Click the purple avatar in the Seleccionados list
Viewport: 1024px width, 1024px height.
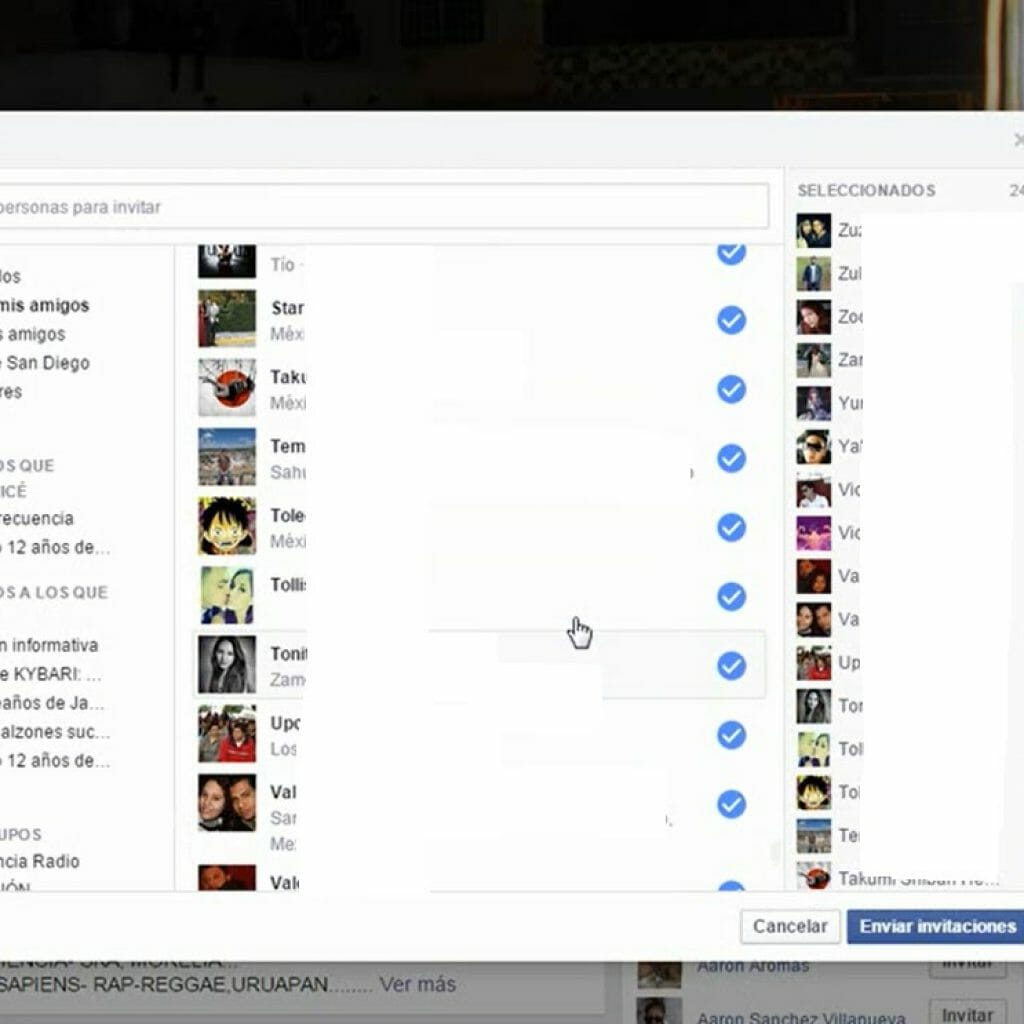pos(813,533)
